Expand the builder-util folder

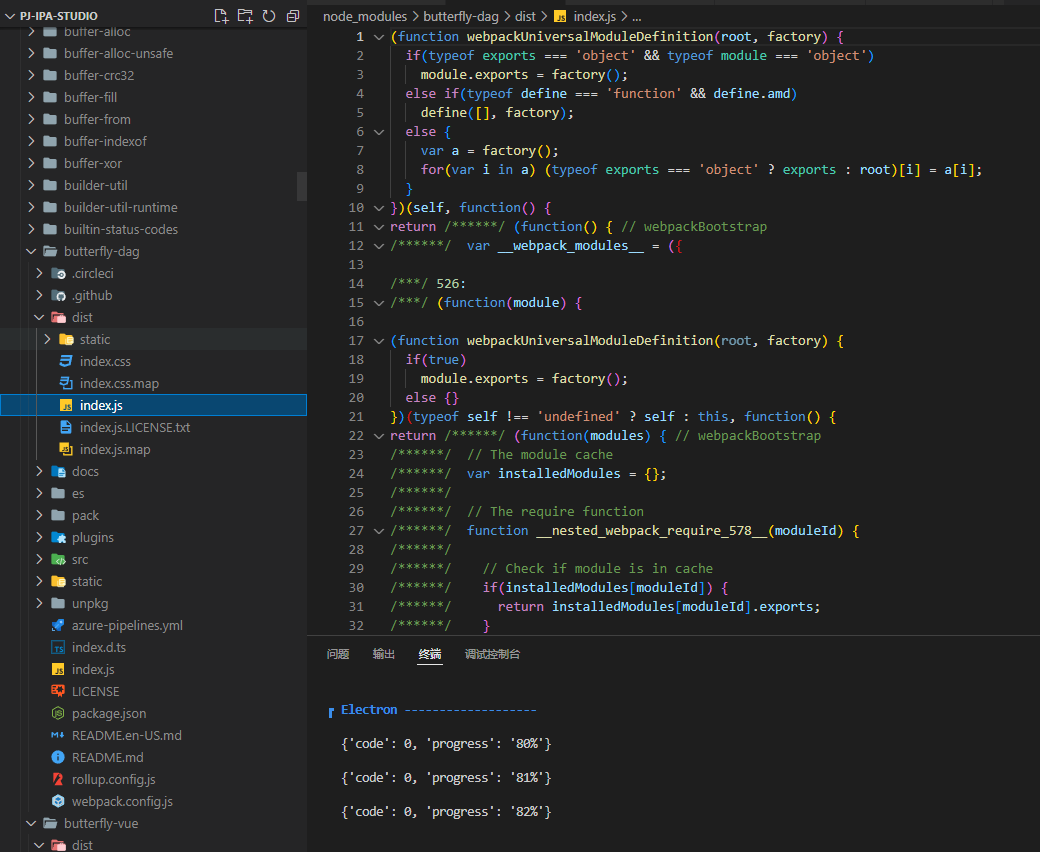pos(31,185)
